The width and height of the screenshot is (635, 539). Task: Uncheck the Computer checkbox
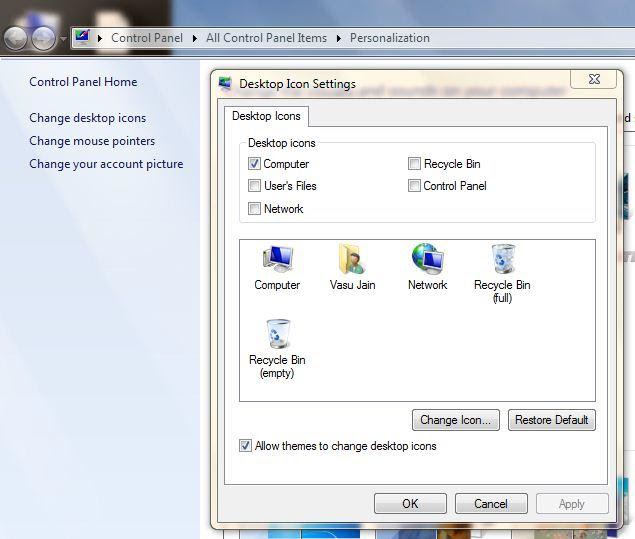[254, 164]
